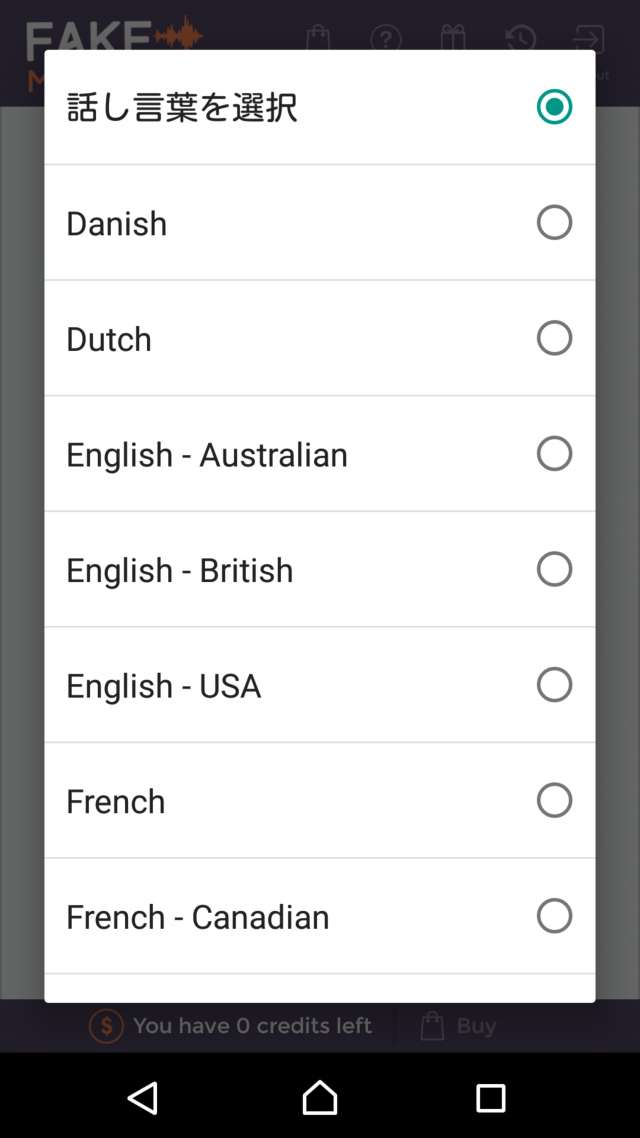Enable the English - USA radio button
The image size is (640, 1138).
pos(554,685)
